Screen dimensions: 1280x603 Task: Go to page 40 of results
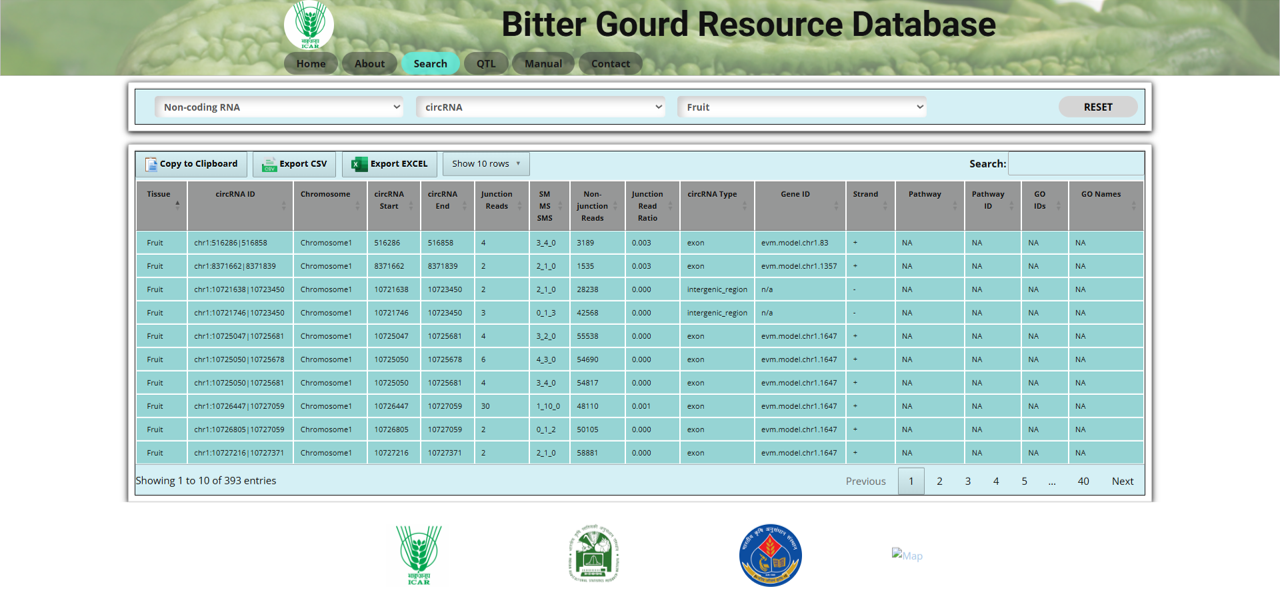(x=1083, y=481)
